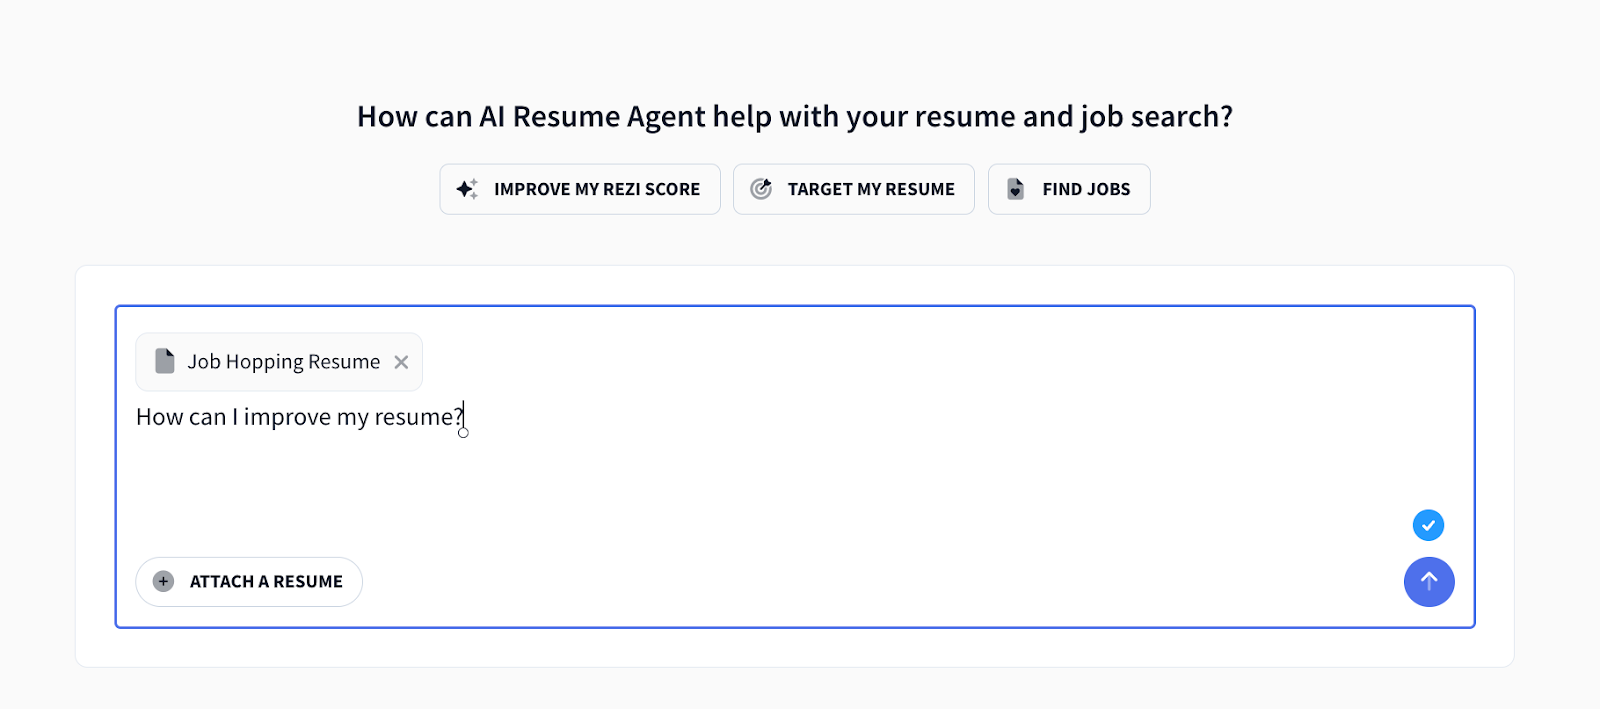This screenshot has width=1600, height=709.
Task: Click the file icon on Job Hopping Resume chip
Action: (163, 361)
